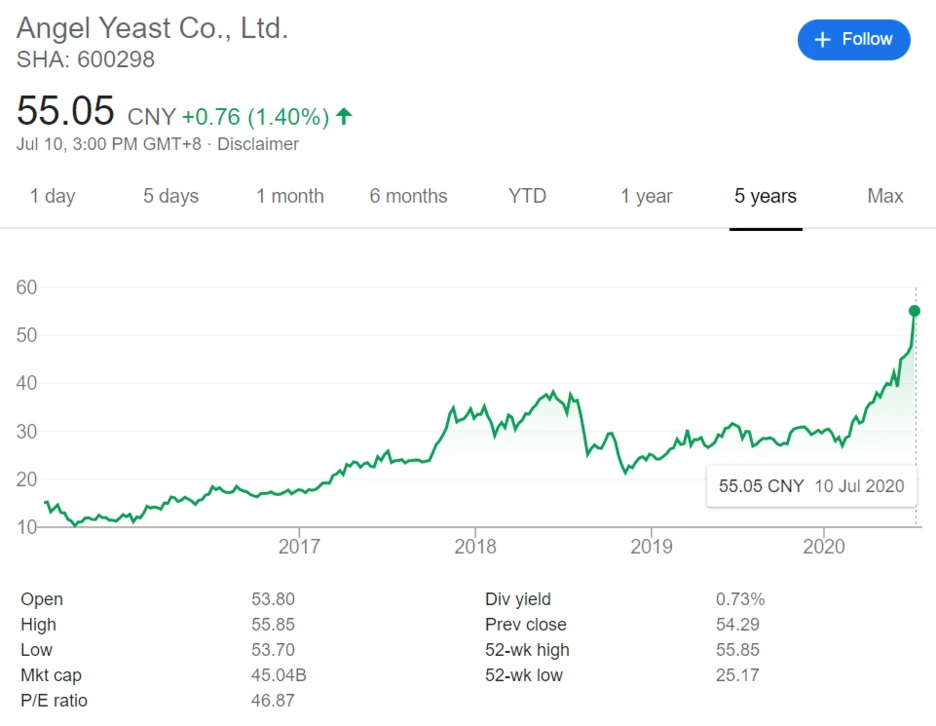Click the Follow button
The height and width of the screenshot is (726, 936).
point(854,40)
